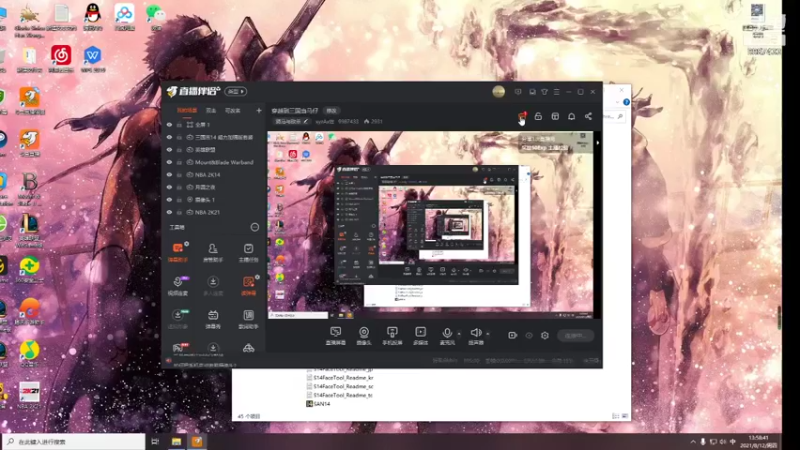Expand the side panel arrow at the preview edge
Screen dimensions: 800x450
[597, 143]
